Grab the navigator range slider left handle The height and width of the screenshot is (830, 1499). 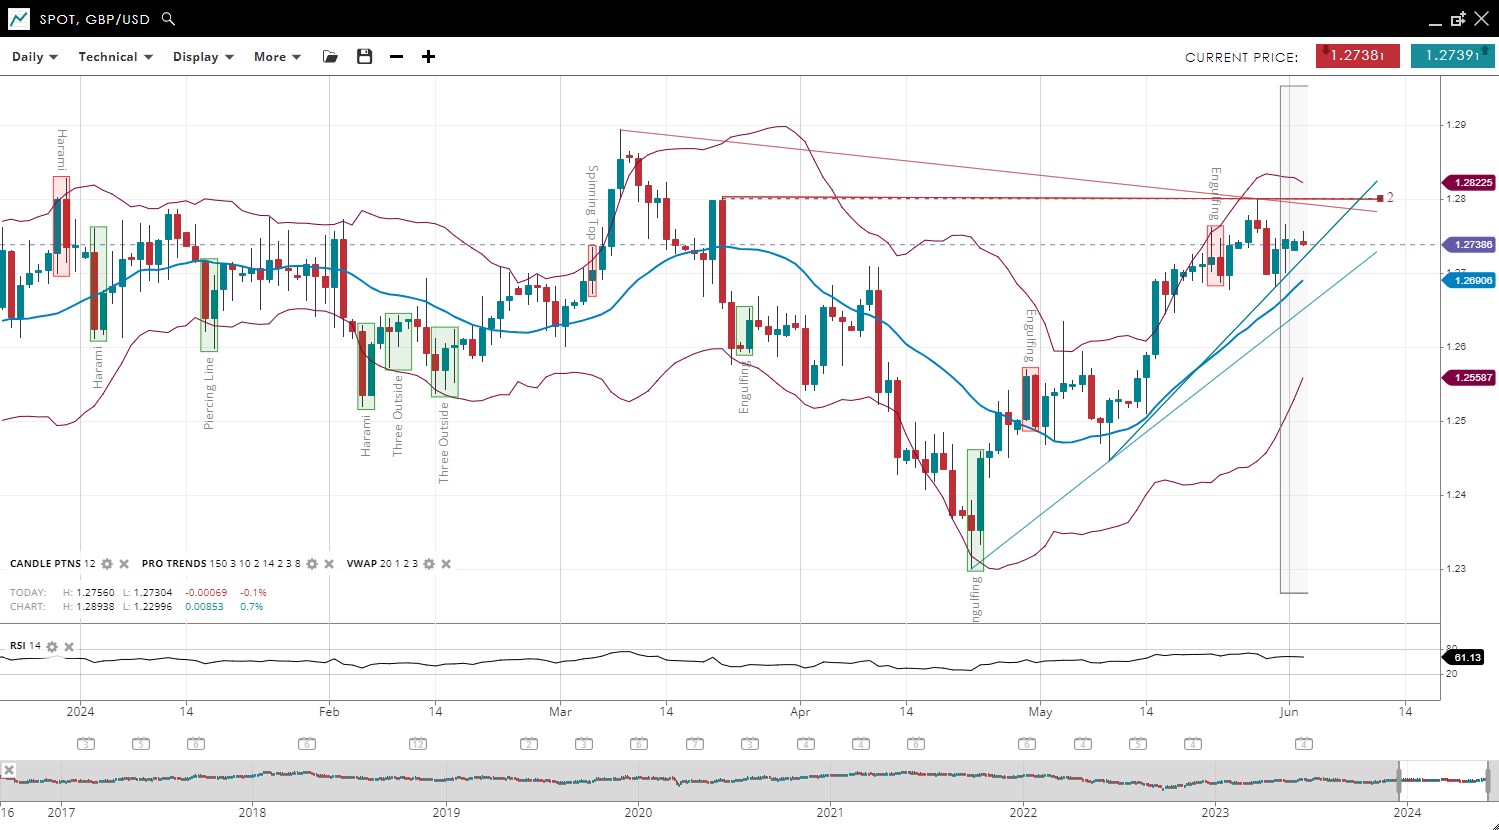(1398, 779)
